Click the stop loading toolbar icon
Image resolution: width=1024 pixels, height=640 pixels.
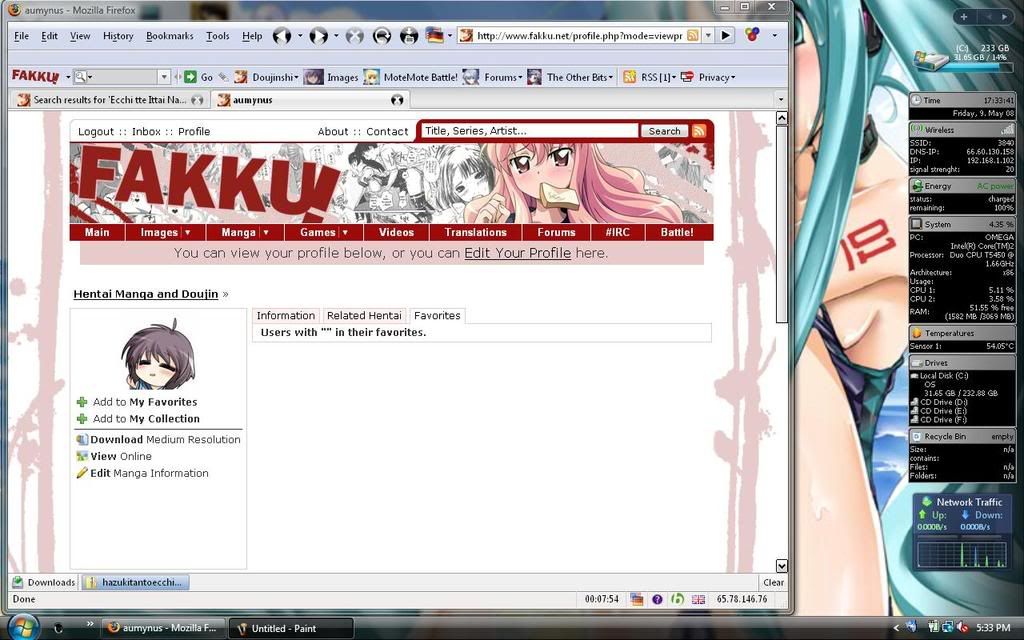pyautogui.click(x=354, y=36)
